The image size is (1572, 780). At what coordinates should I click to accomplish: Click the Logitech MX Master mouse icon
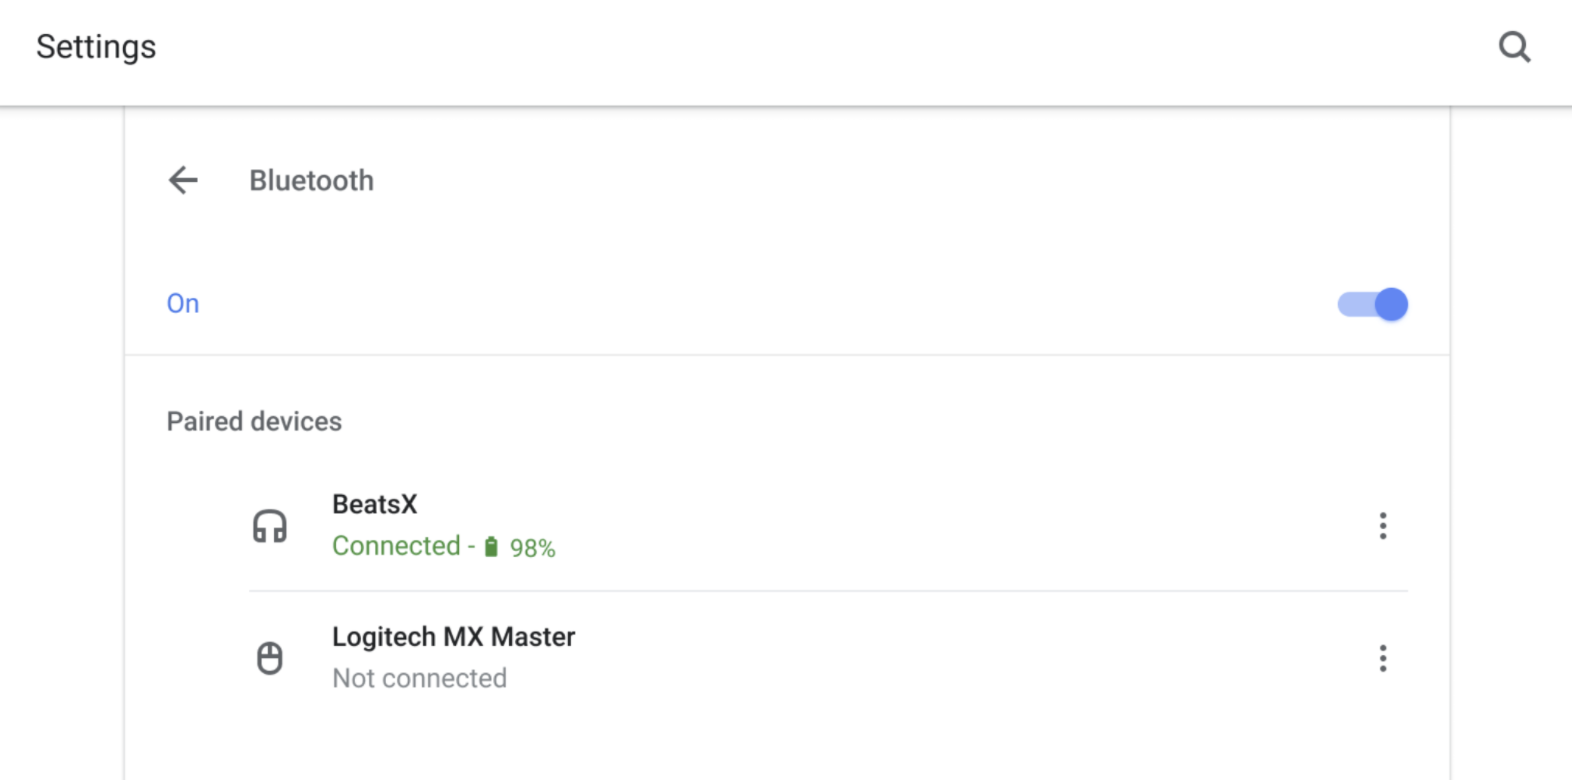pos(270,658)
